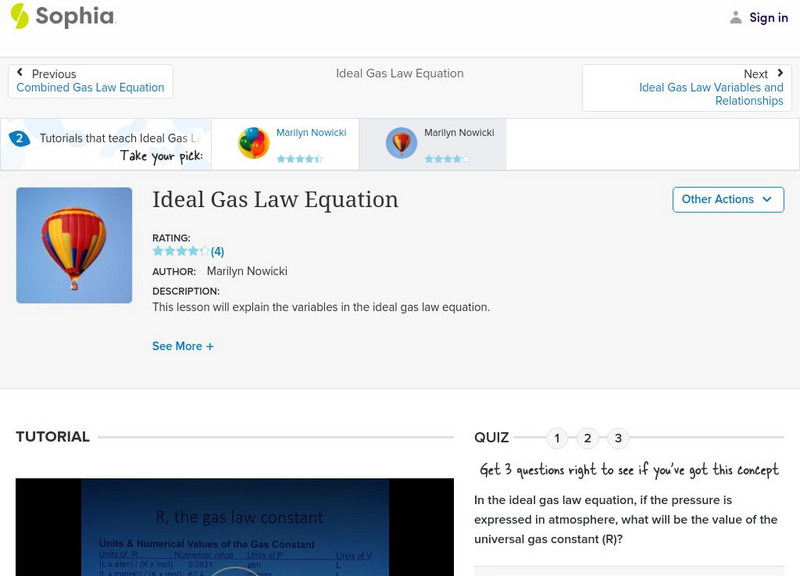Select quiz step 3
This screenshot has height=576, width=800.
[619, 437]
